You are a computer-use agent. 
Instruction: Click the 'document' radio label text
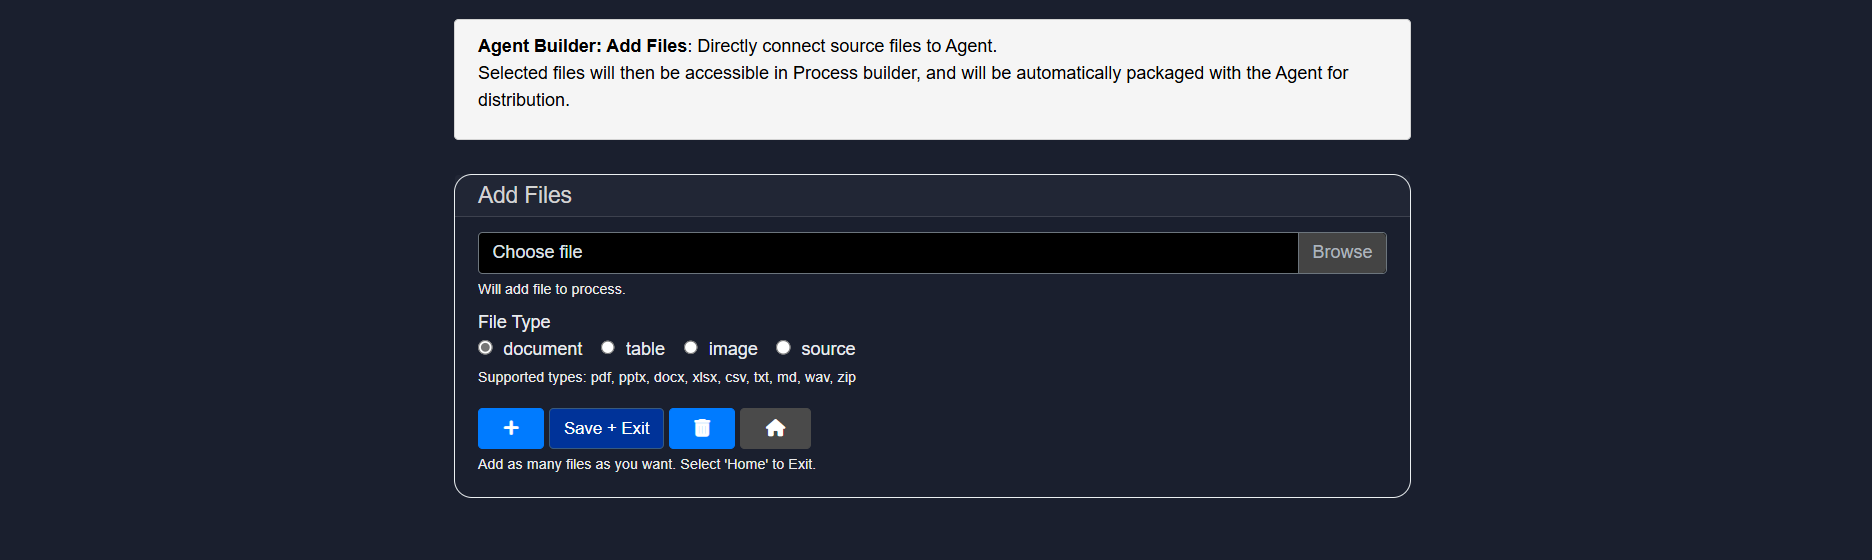542,349
